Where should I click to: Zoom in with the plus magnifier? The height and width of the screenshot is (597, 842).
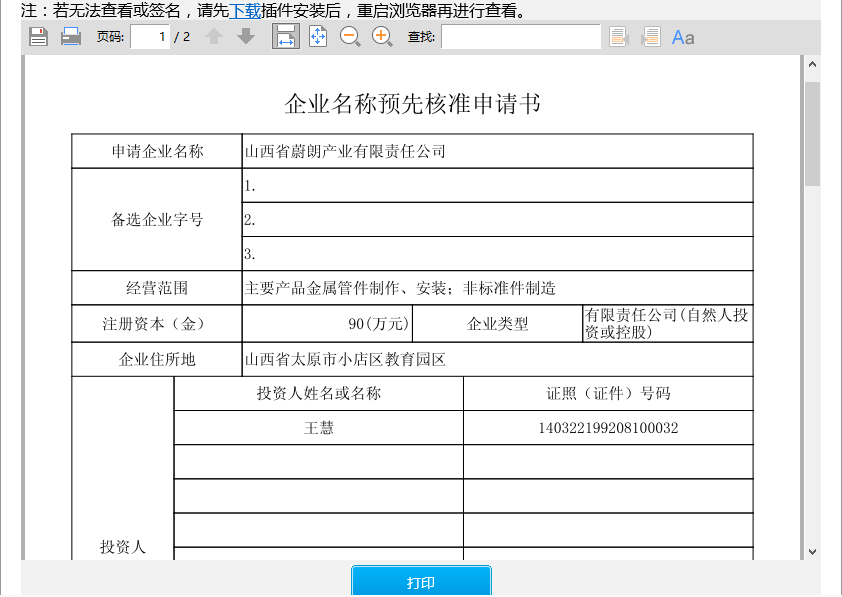382,37
